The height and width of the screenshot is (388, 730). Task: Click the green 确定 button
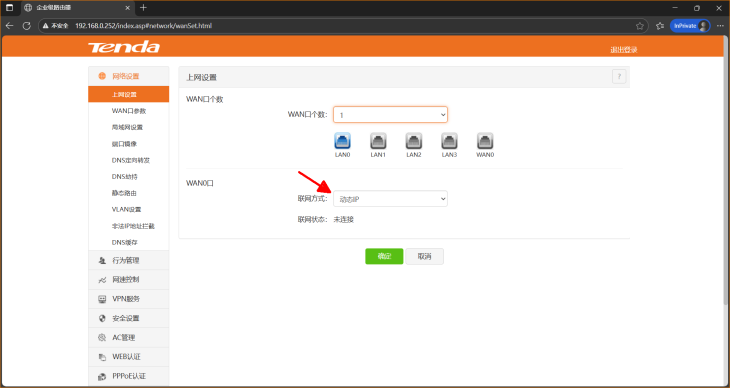coord(384,256)
